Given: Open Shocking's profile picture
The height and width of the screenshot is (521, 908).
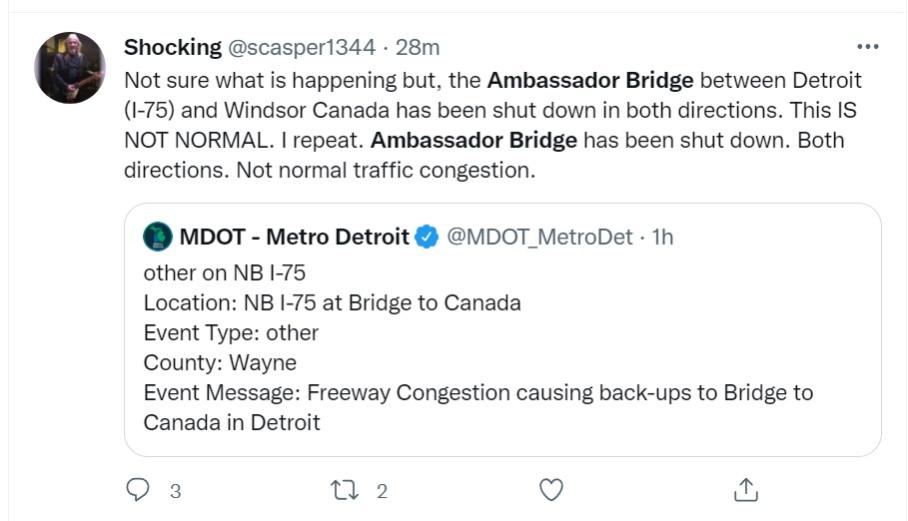Looking at the screenshot, I should click(69, 67).
